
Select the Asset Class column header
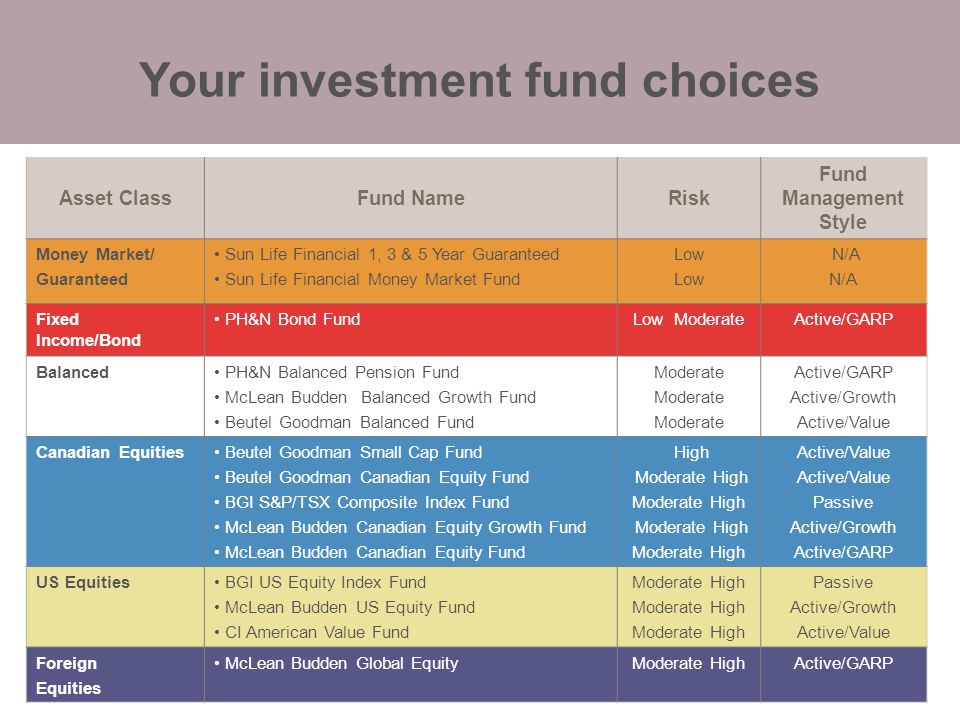tap(115, 198)
